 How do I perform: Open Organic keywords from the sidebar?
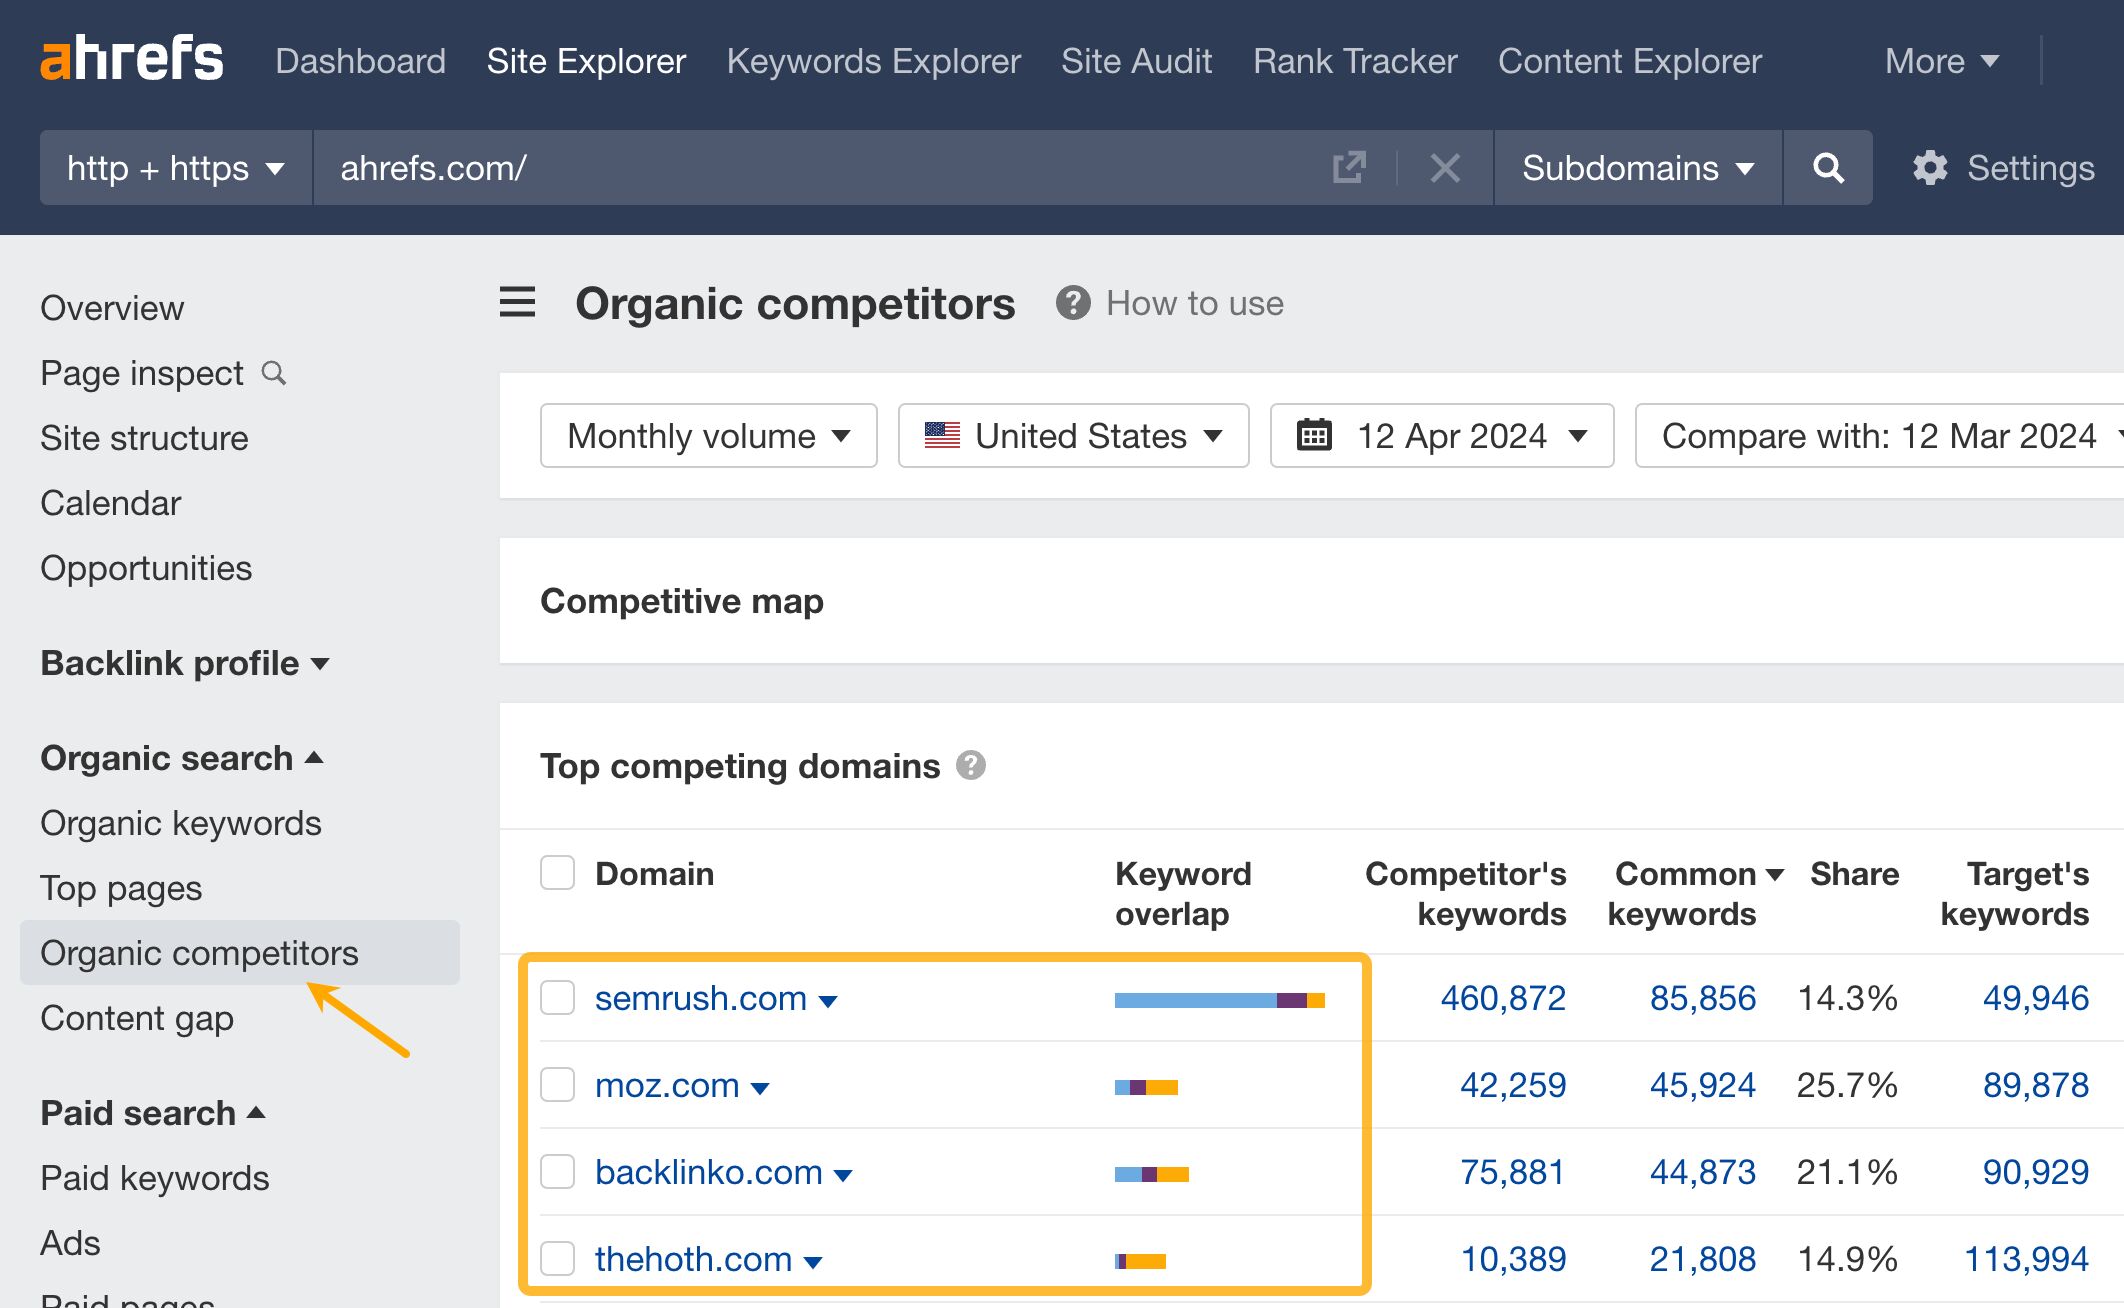point(180,822)
